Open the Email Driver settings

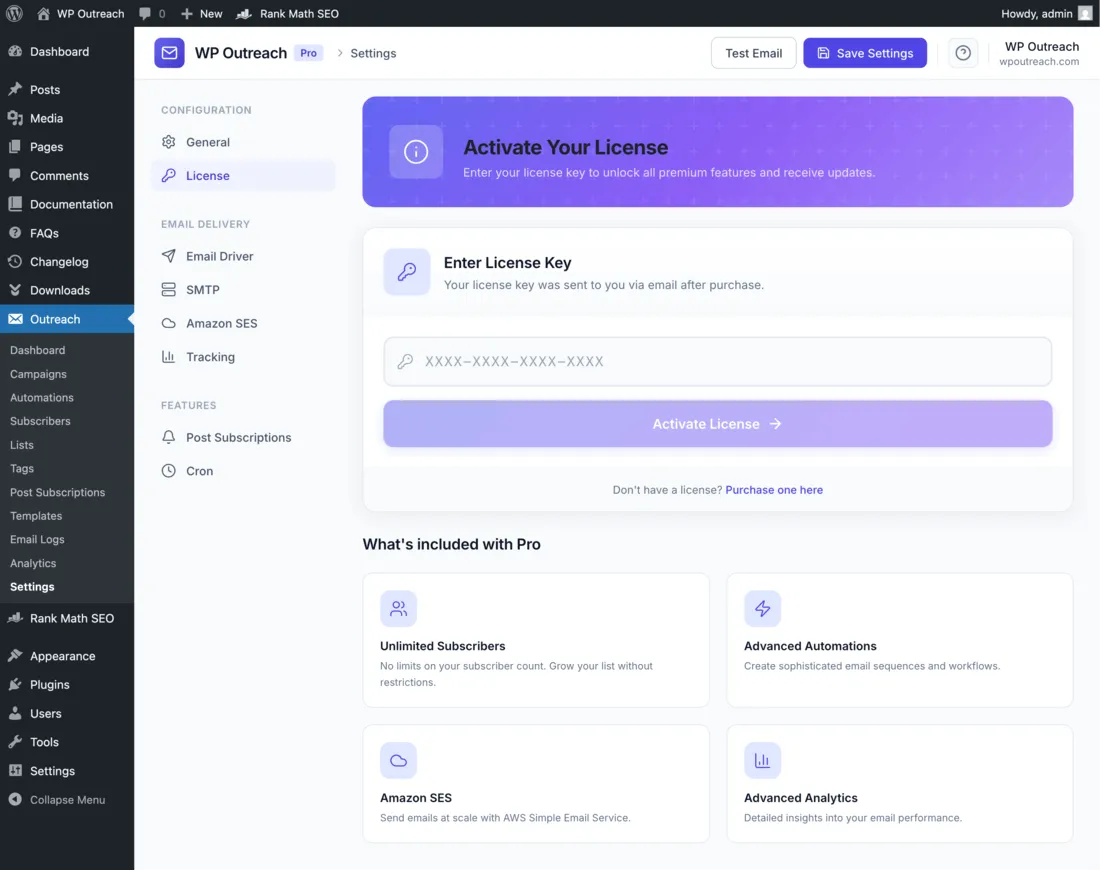coord(220,256)
